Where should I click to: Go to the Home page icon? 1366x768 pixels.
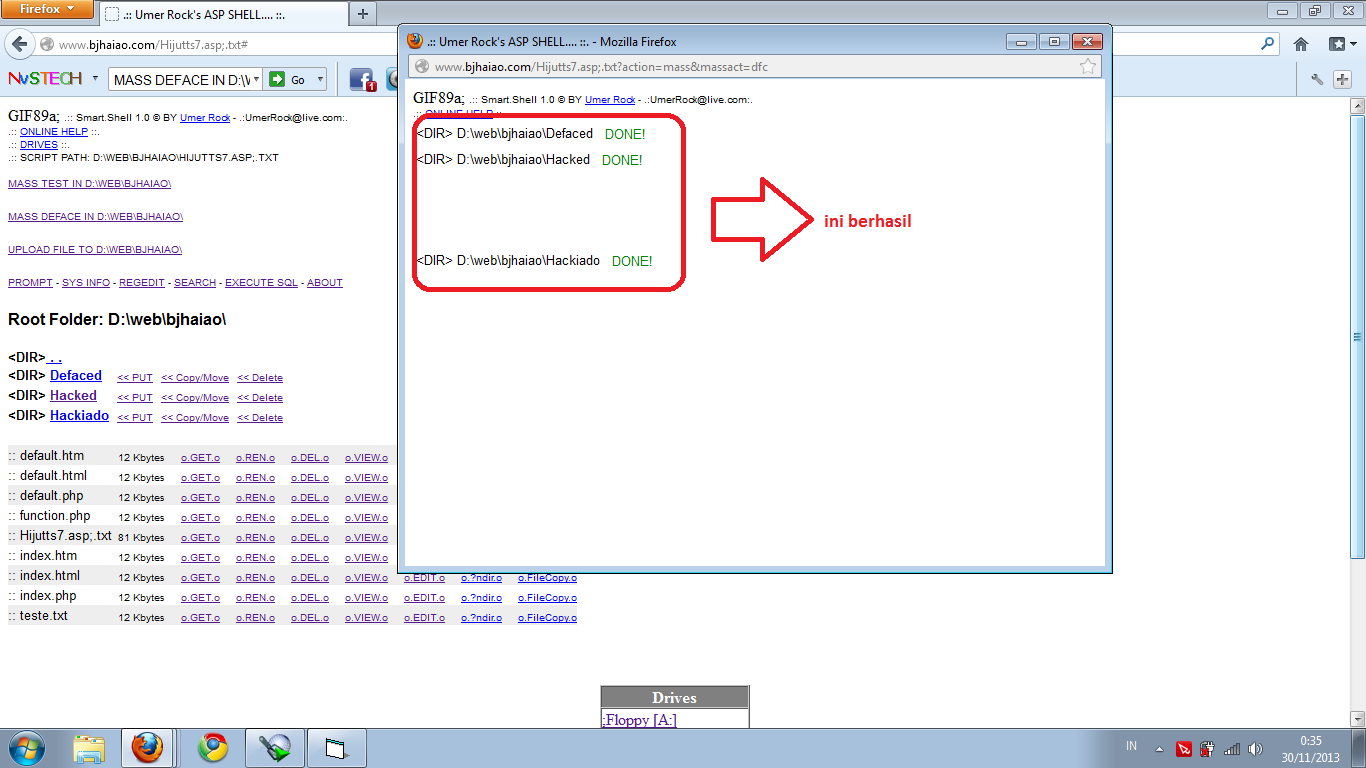pyautogui.click(x=1301, y=45)
